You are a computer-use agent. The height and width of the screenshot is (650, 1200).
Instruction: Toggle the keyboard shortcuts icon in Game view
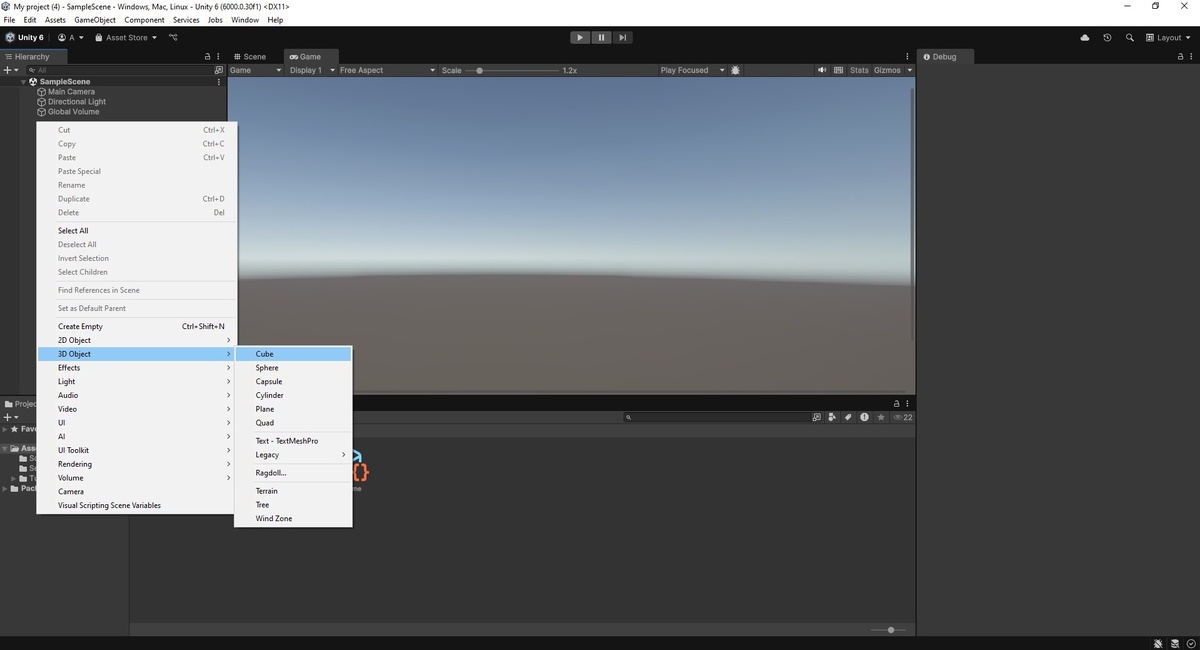pos(837,70)
